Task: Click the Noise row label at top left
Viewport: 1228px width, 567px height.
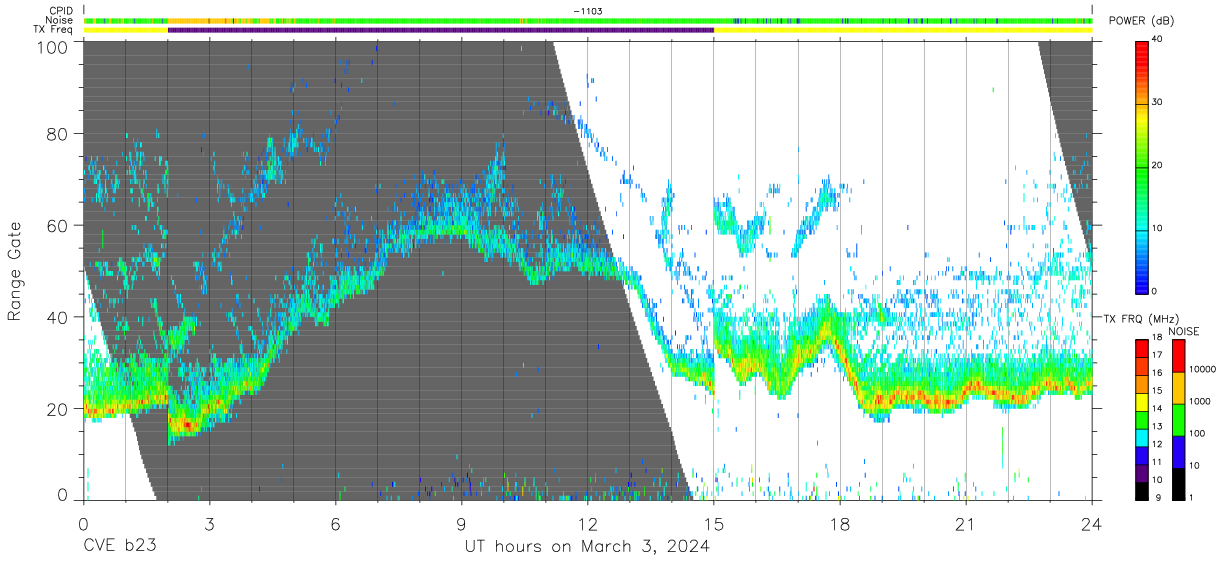Action: click(x=58, y=20)
